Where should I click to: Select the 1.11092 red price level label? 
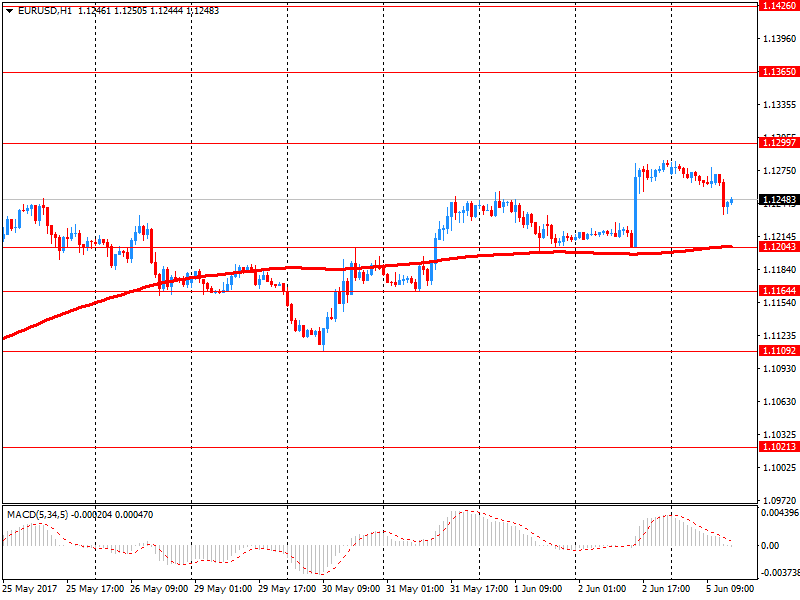[x=779, y=351]
